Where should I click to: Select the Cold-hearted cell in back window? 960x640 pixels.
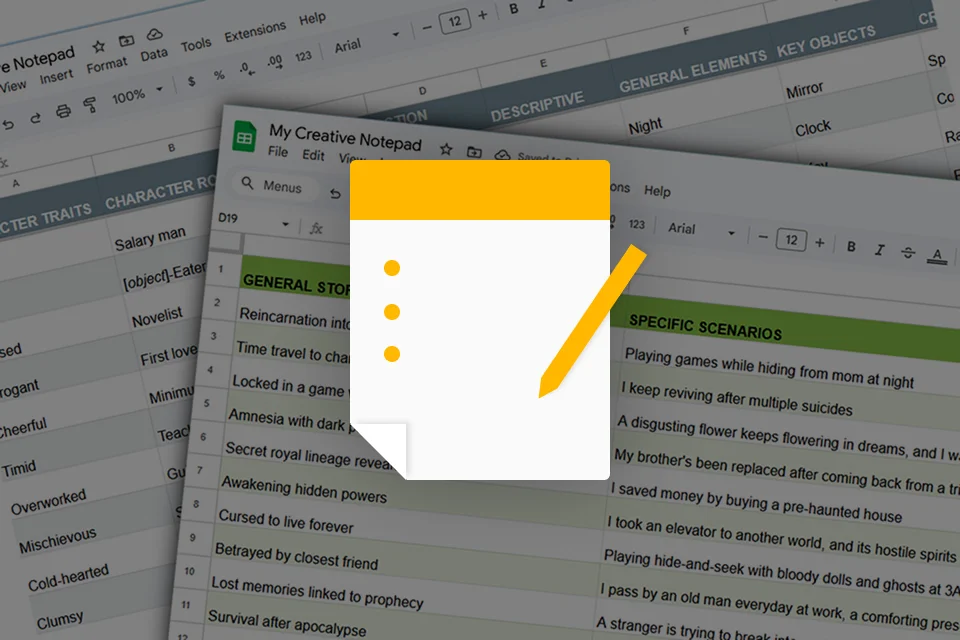(68, 578)
